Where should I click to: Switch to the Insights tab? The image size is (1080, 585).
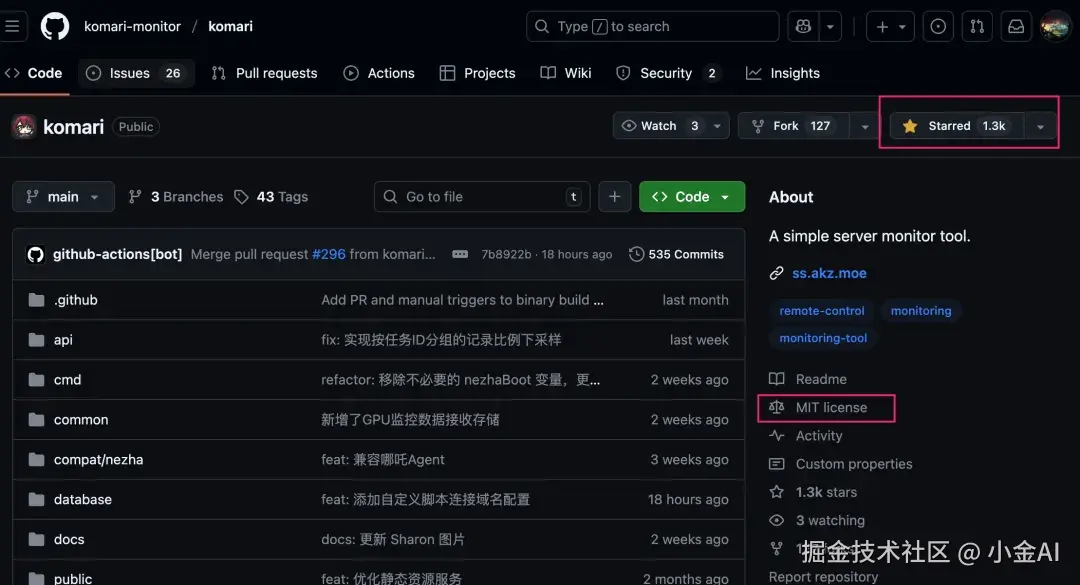(783, 73)
